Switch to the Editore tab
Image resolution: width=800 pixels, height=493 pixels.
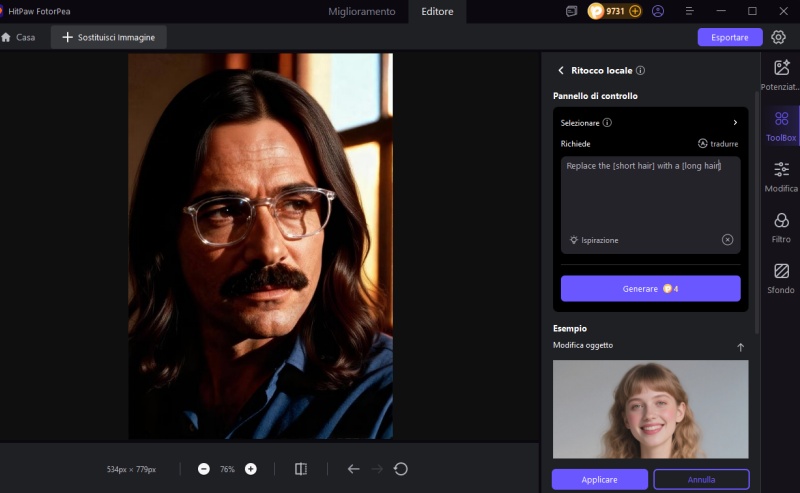click(x=437, y=11)
